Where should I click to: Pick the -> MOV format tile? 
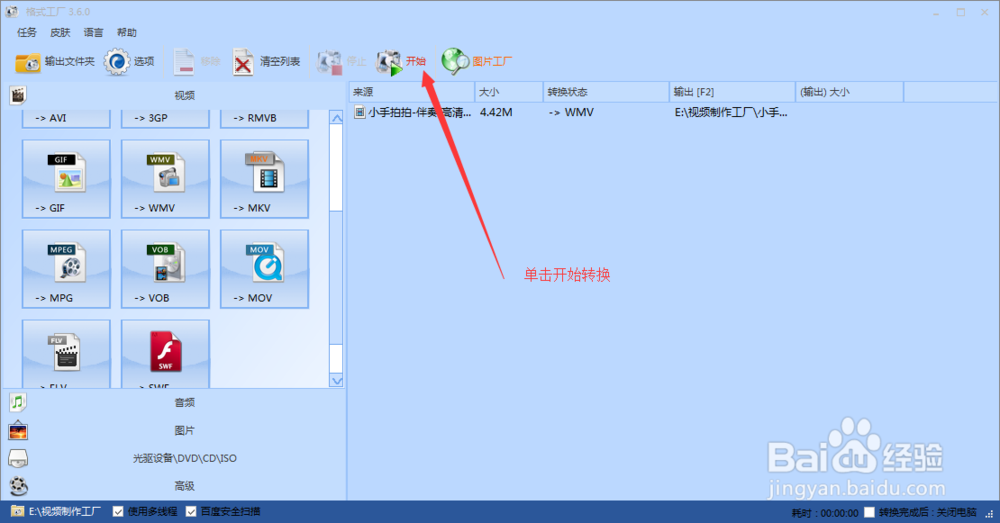(x=264, y=269)
